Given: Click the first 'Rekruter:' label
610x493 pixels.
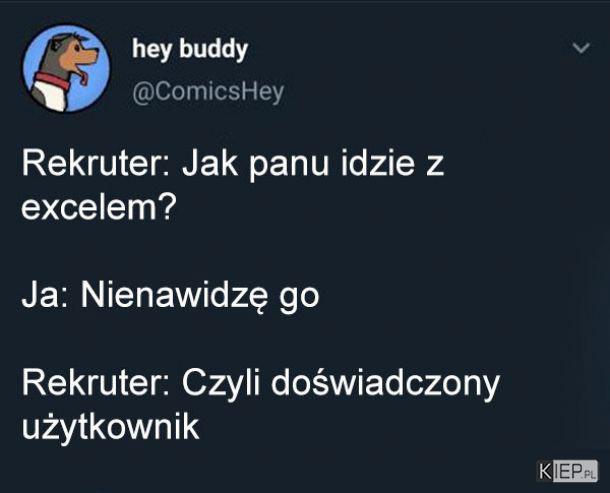Looking at the screenshot, I should pyautogui.click(x=96, y=164).
